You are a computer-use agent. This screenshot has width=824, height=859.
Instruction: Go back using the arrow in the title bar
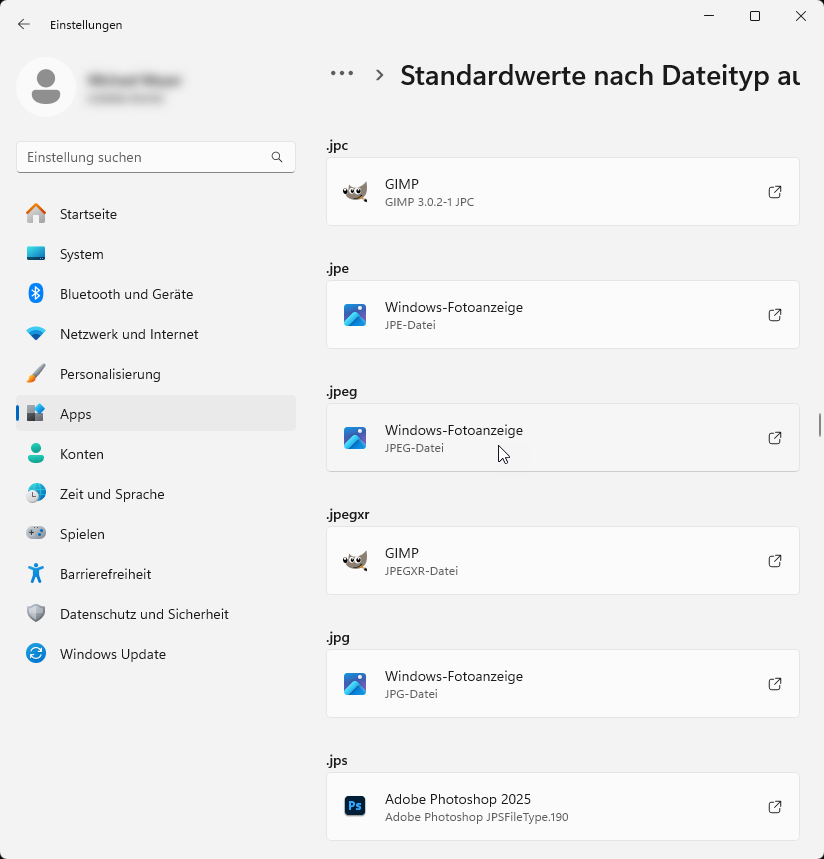click(x=24, y=24)
